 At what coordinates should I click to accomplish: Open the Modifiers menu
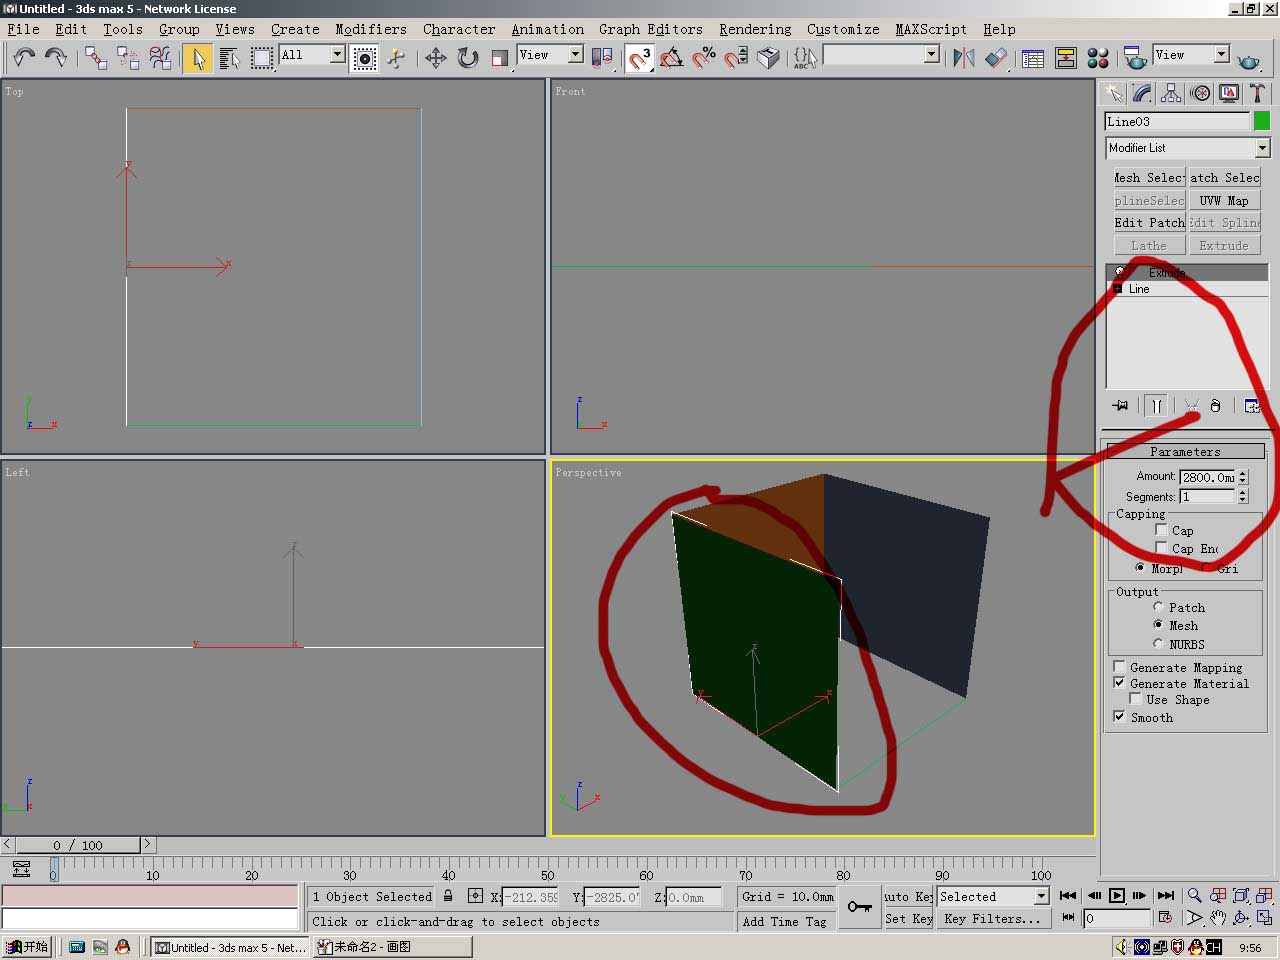point(371,29)
